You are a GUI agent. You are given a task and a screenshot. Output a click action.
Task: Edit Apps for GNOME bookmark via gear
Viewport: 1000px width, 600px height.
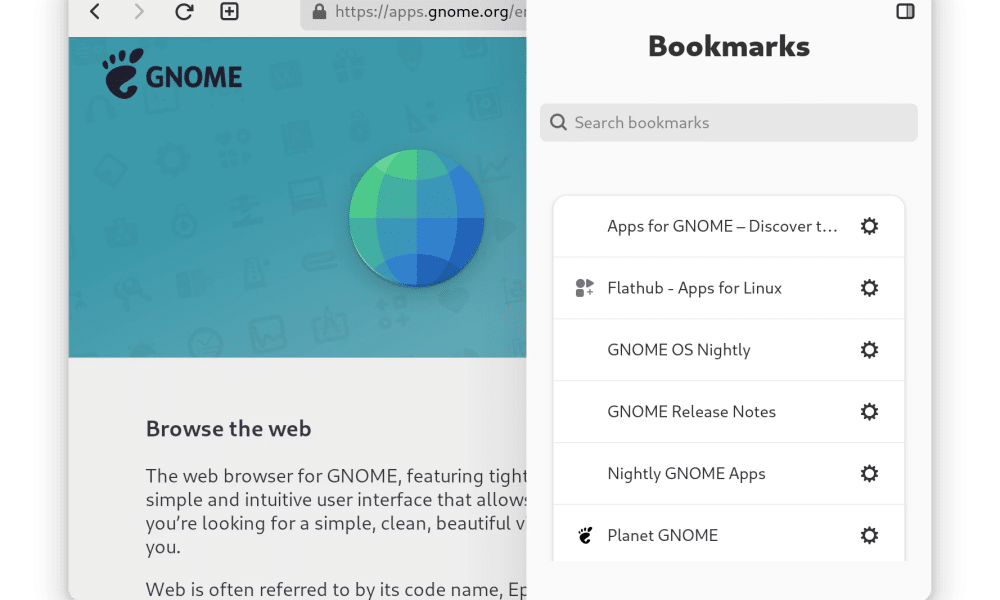click(x=869, y=226)
